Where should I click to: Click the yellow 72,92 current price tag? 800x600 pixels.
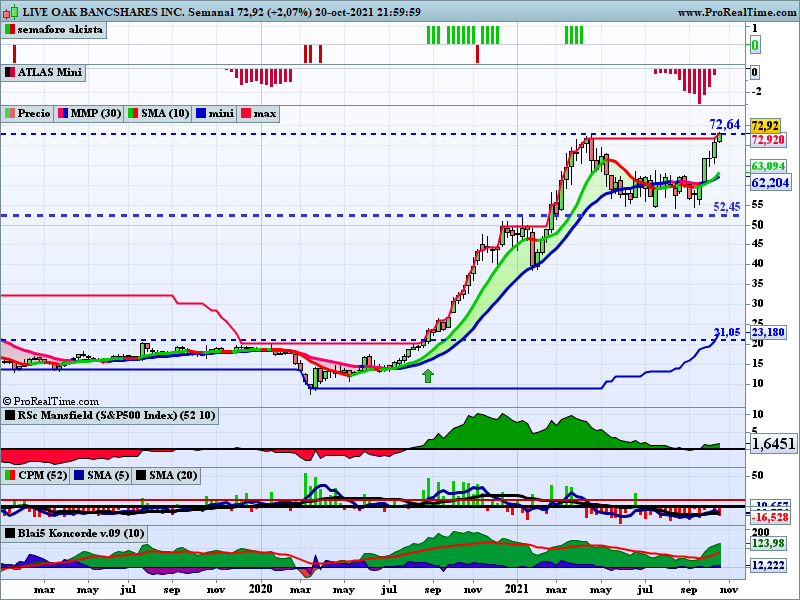click(765, 126)
